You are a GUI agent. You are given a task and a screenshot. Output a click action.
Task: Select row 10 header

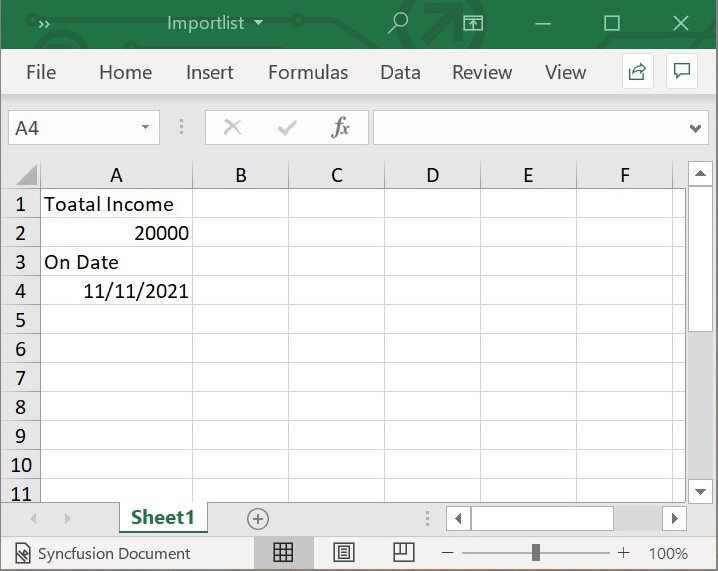tap(20, 465)
